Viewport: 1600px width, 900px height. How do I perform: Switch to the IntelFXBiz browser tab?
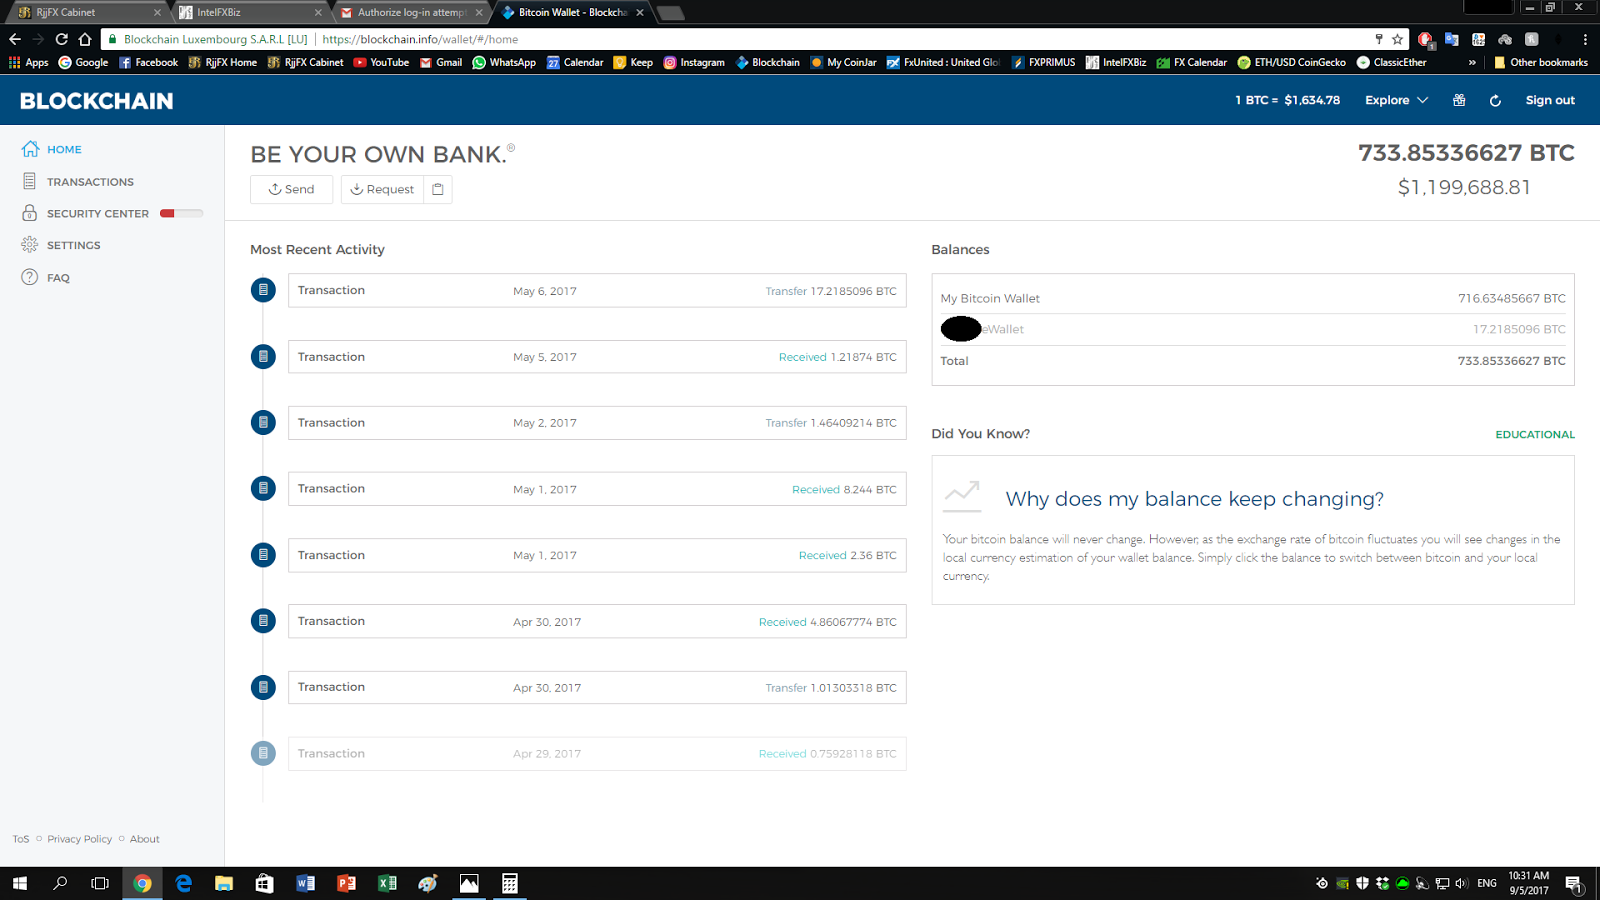(248, 12)
